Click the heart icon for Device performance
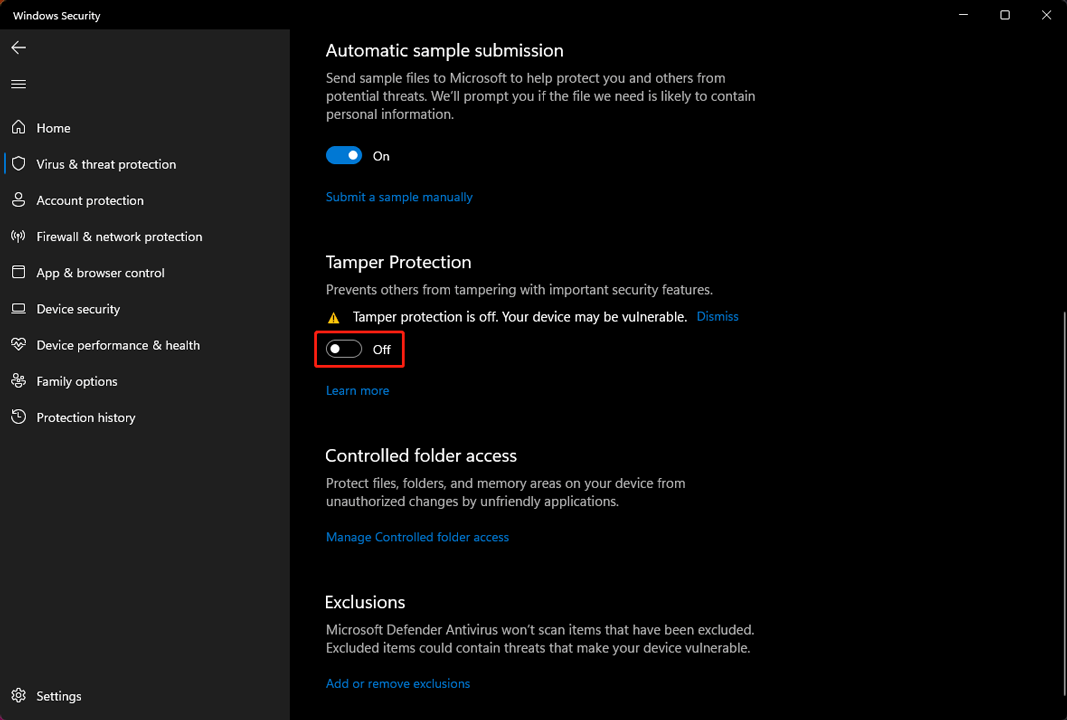The width and height of the screenshot is (1067, 720). 18,344
